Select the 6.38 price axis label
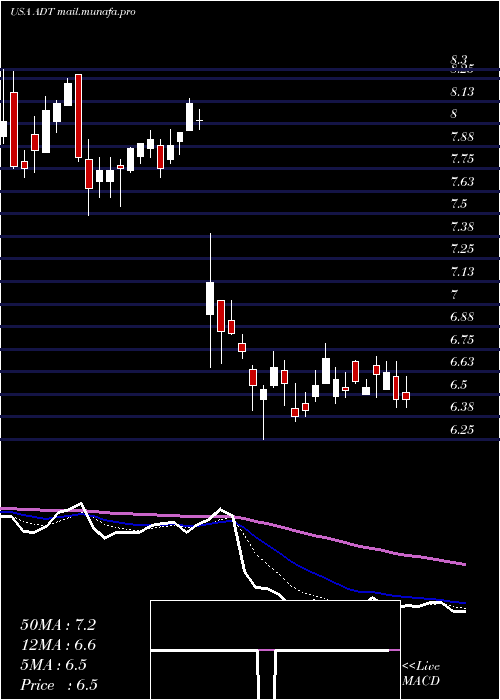The image size is (500, 700). 462,407
